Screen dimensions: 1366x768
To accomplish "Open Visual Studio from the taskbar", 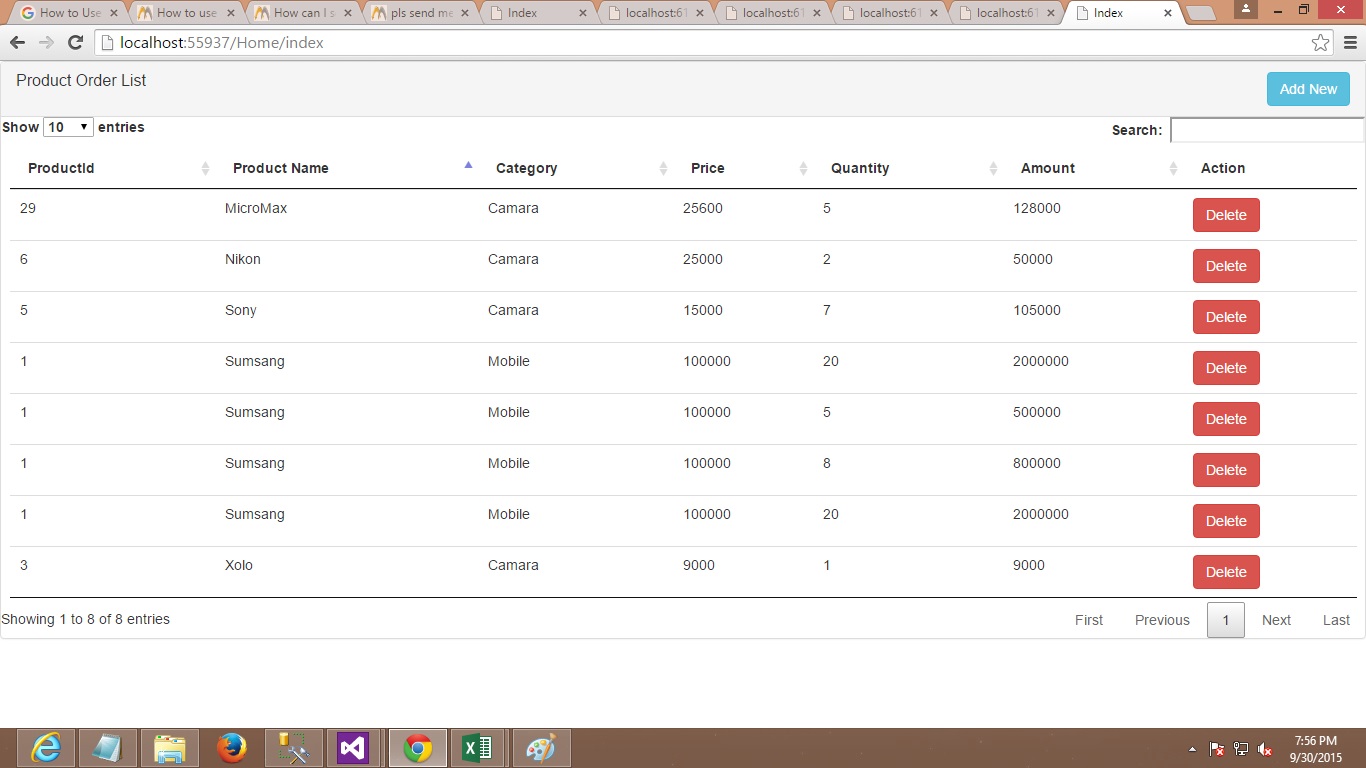I will [x=353, y=748].
